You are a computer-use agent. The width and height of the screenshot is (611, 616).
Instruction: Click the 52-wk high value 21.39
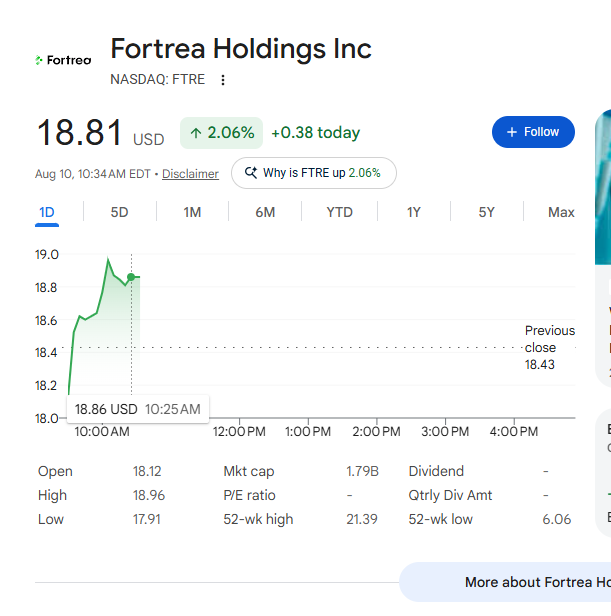pyautogui.click(x=361, y=519)
